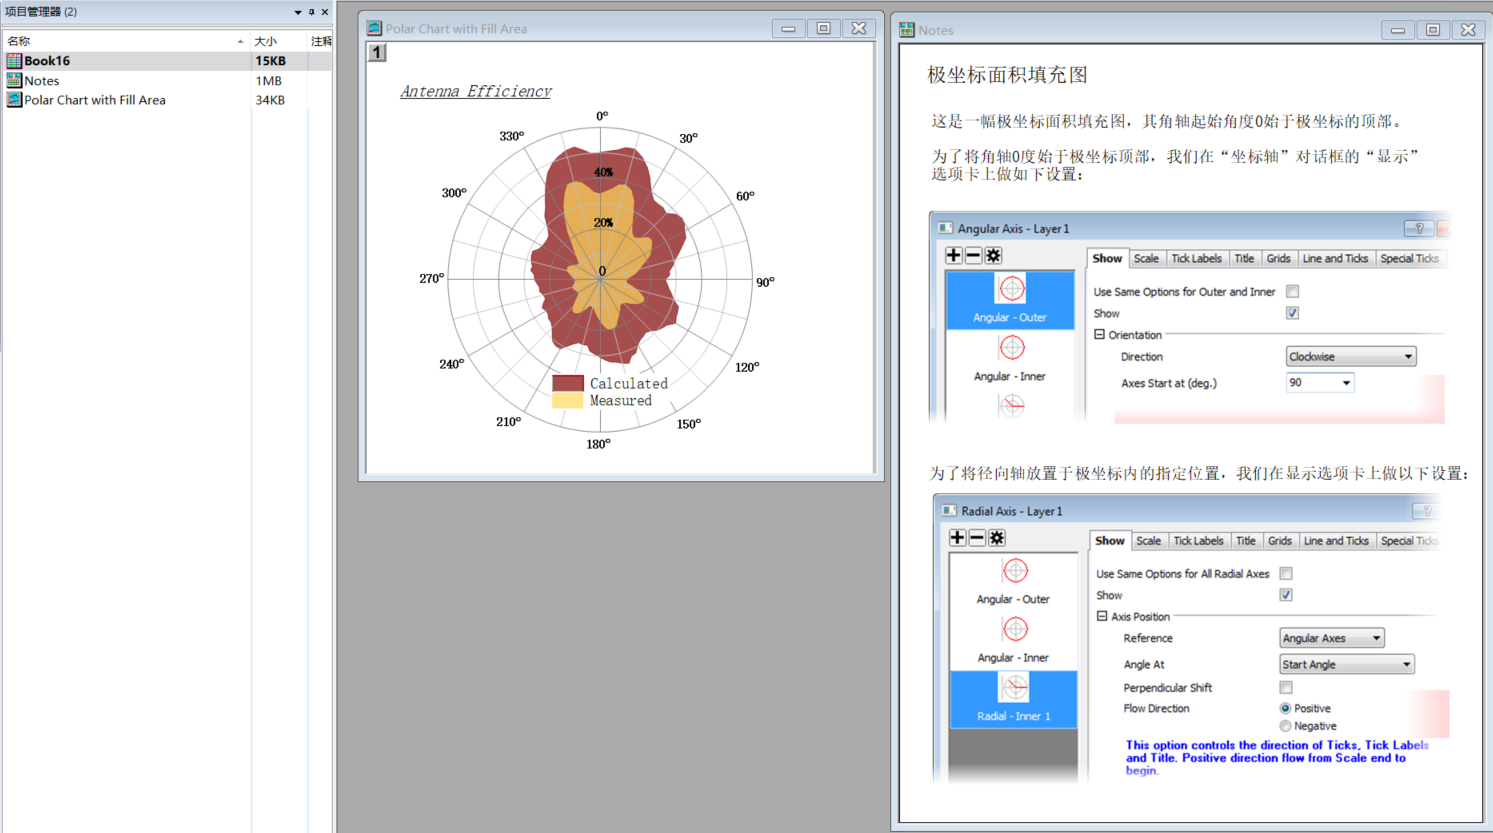Click the red Calculated legend swatch
The width and height of the screenshot is (1493, 833).
pos(568,383)
